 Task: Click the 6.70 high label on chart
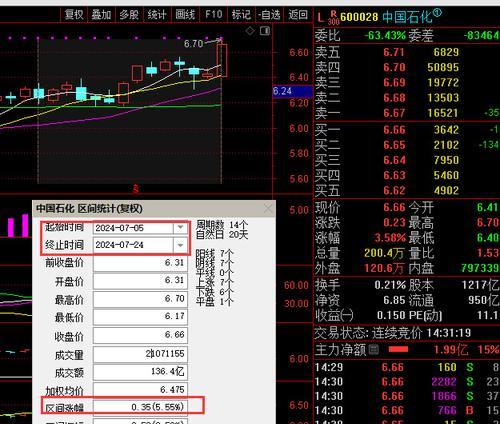193,44
